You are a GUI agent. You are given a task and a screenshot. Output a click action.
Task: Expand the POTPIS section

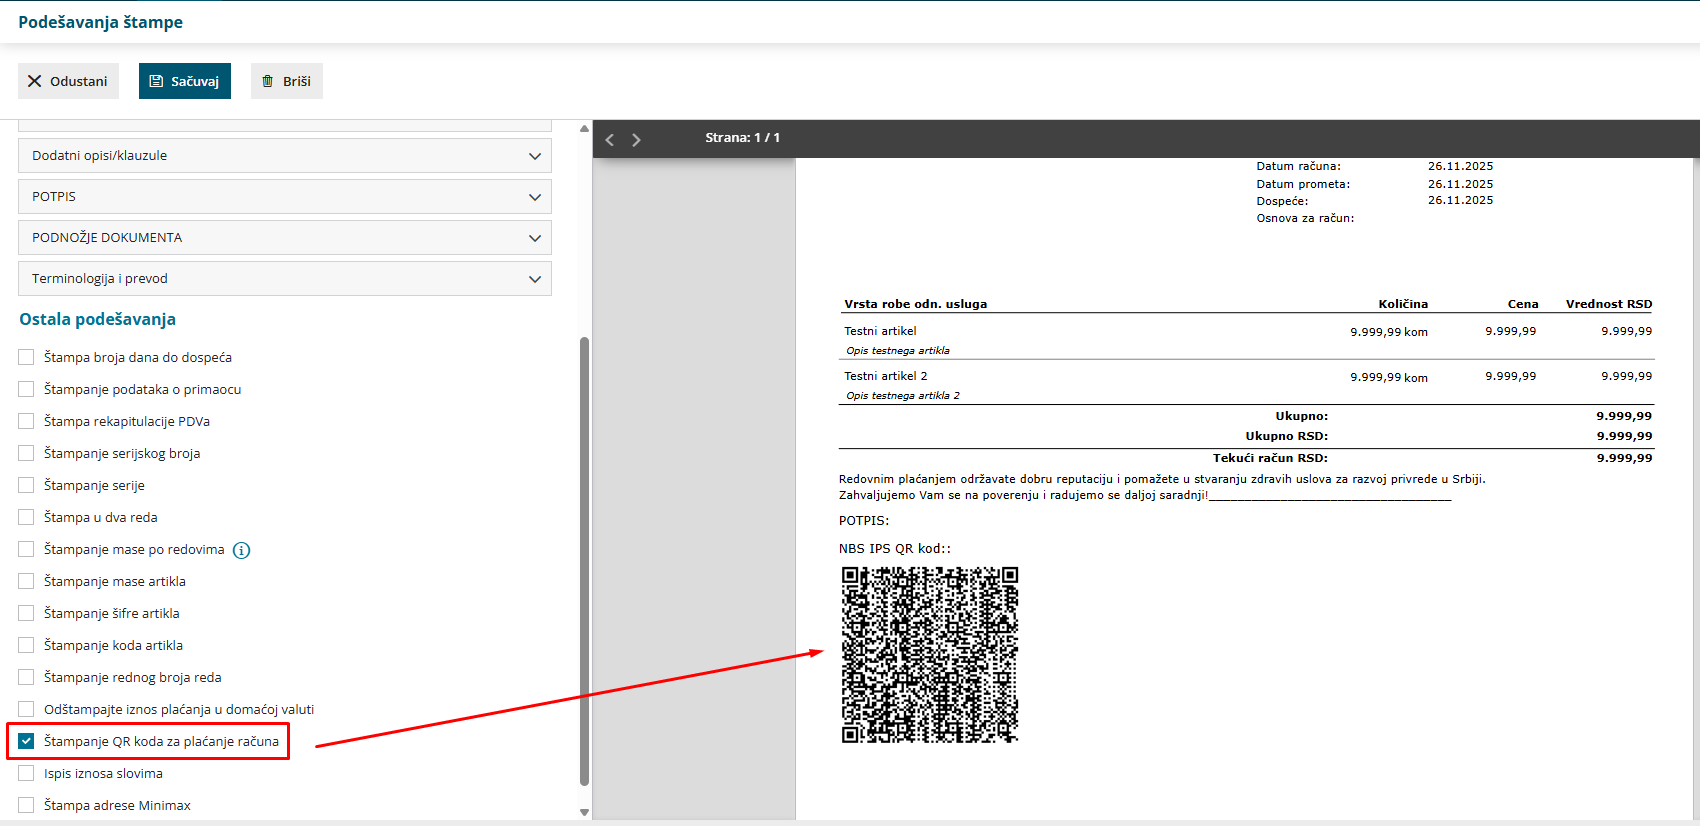coord(285,197)
